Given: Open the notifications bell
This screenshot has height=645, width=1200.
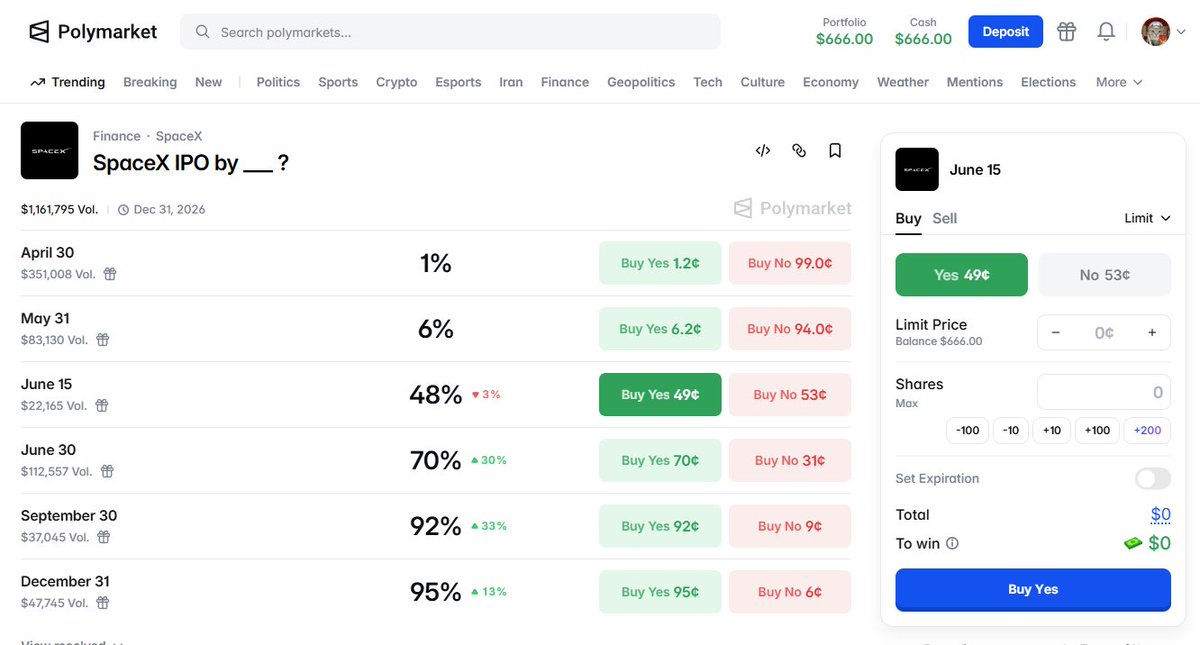Looking at the screenshot, I should point(1105,32).
